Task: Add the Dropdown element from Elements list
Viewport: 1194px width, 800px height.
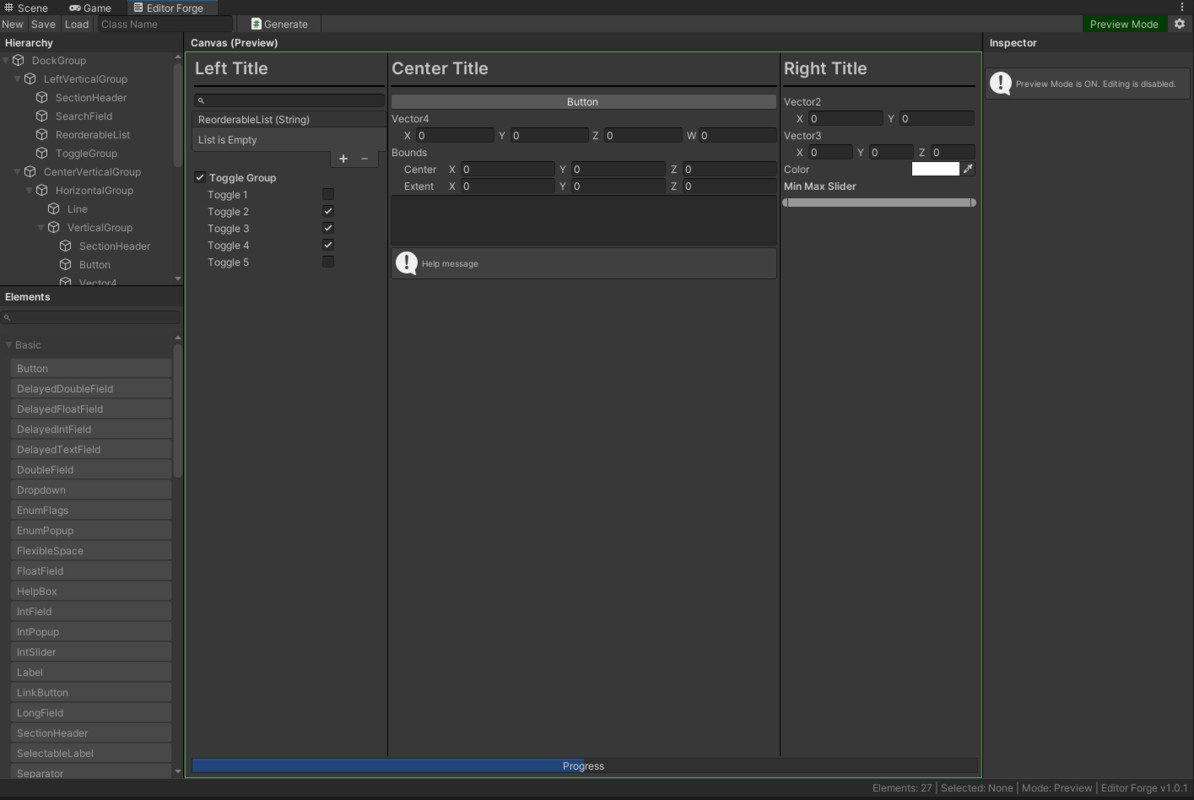Action: 91,489
